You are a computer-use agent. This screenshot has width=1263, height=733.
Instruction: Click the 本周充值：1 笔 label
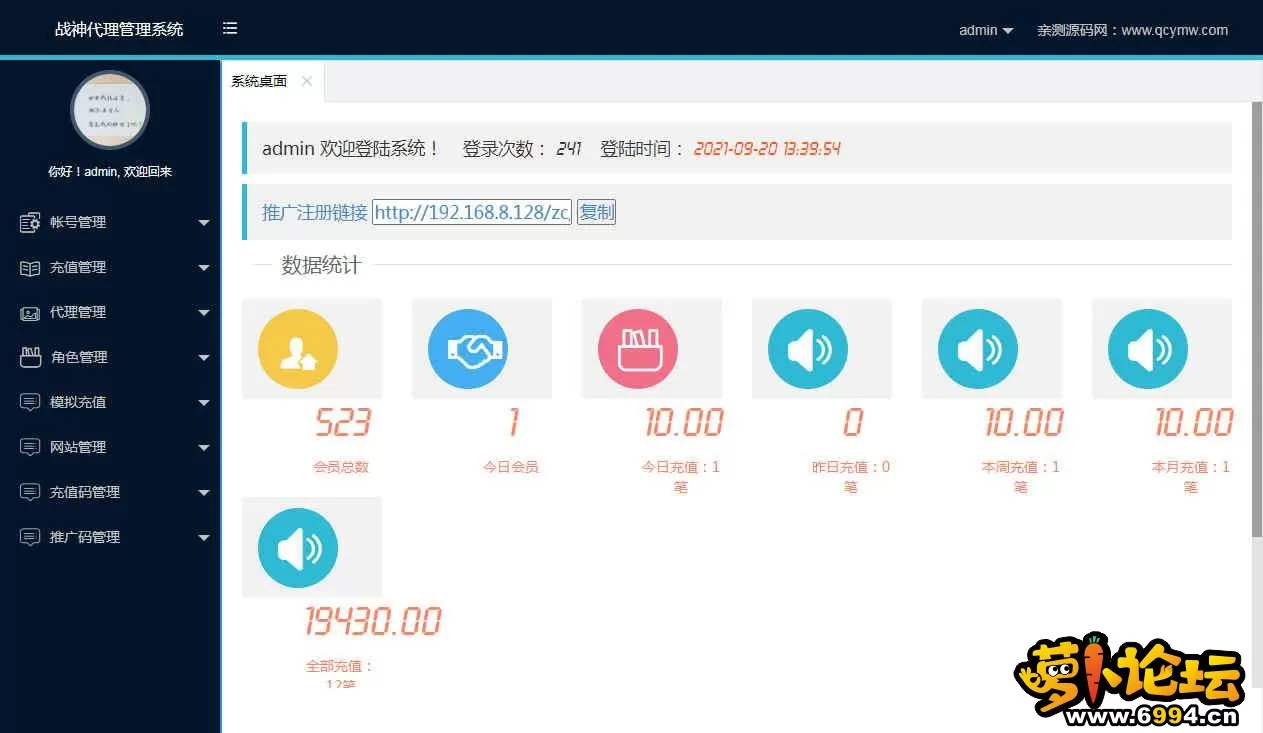click(1021, 477)
